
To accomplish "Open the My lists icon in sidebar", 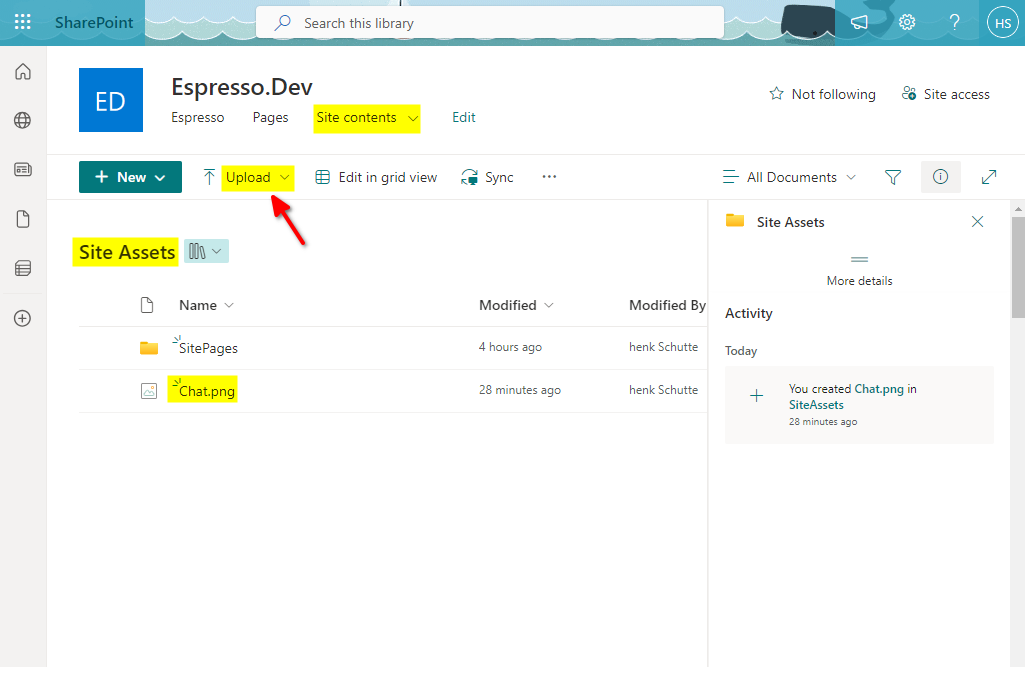I will pos(22,268).
